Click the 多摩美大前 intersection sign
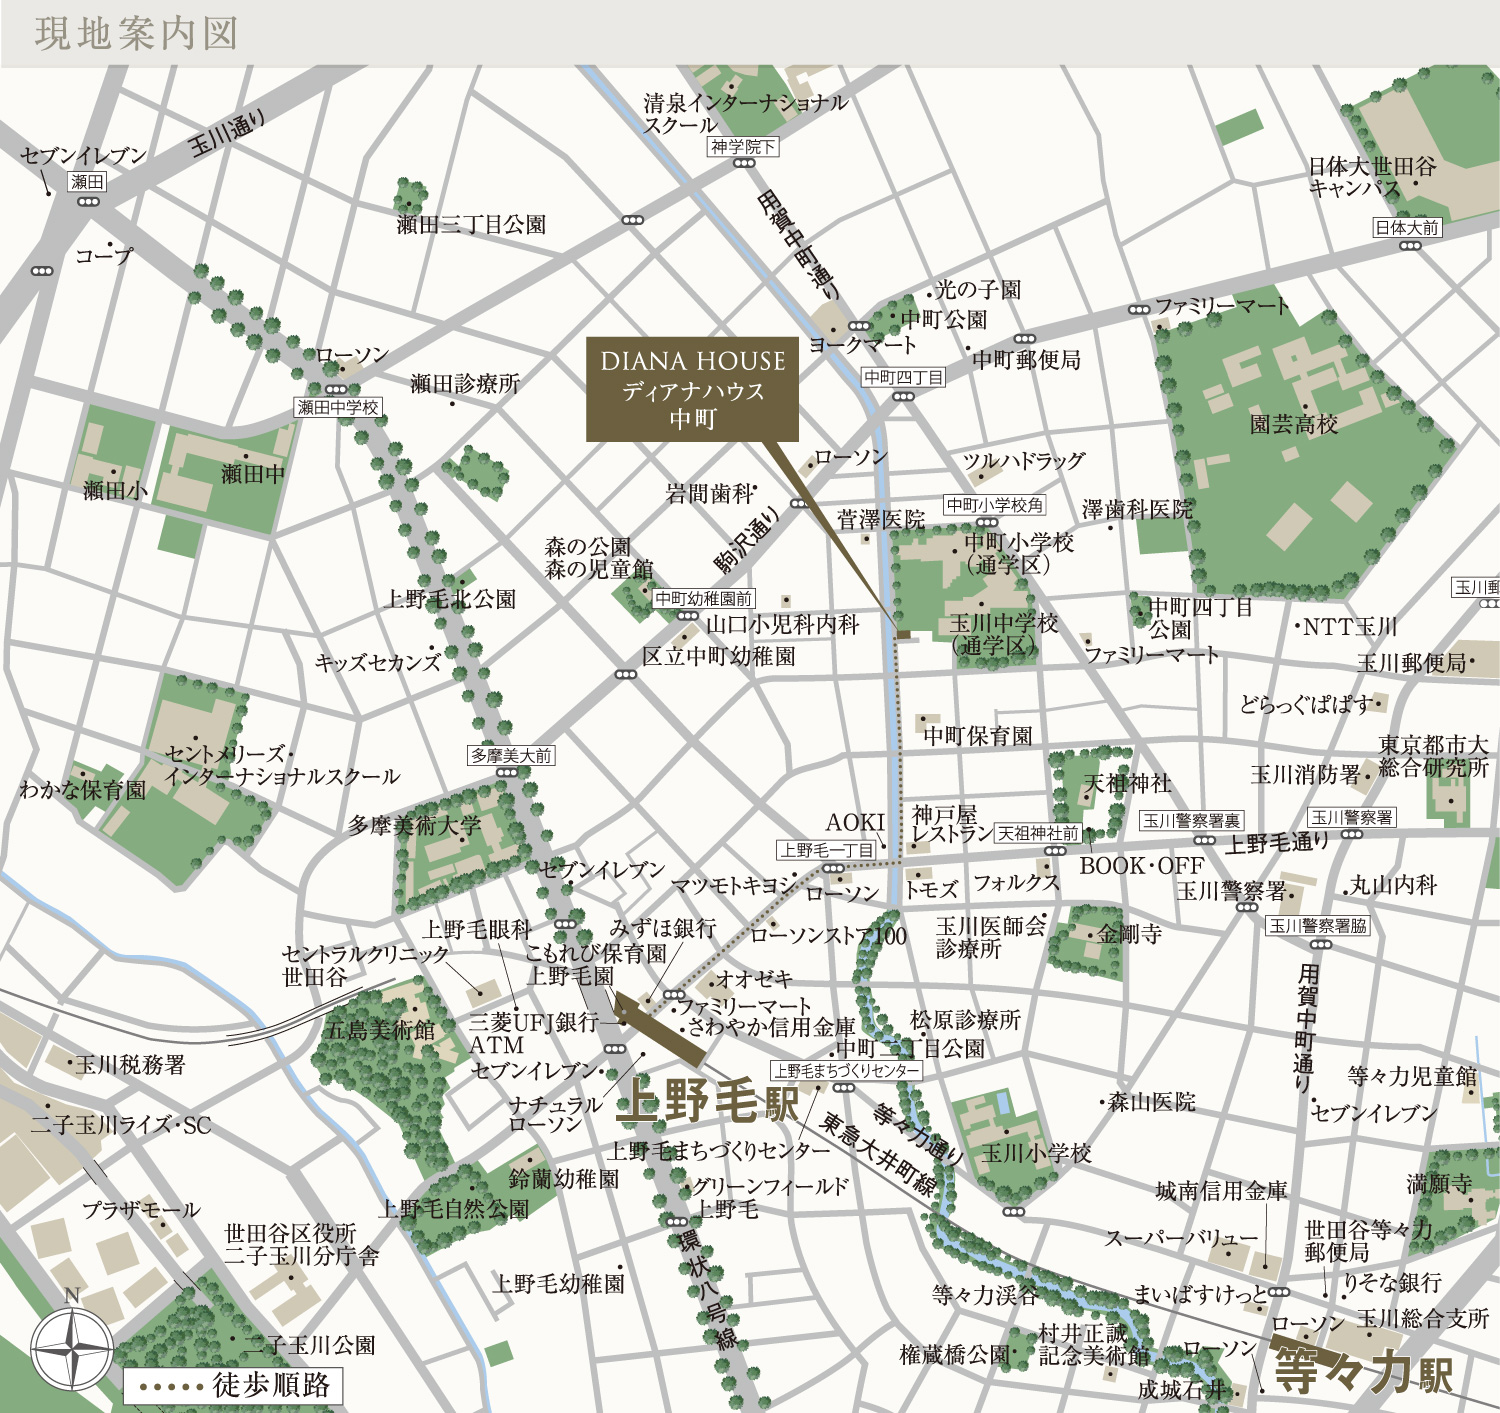This screenshot has height=1413, width=1500. click(x=511, y=755)
